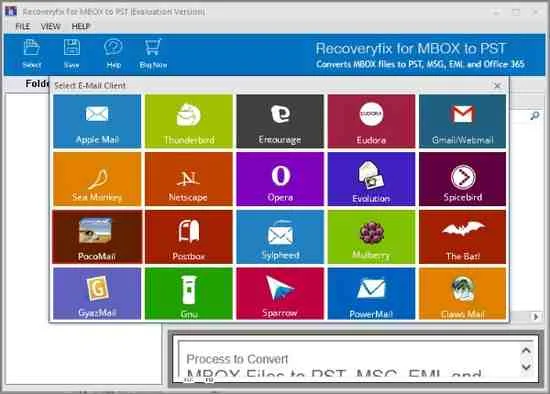This screenshot has width=550, height=394.
Task: Select the Evolution email client
Action: coord(371,179)
